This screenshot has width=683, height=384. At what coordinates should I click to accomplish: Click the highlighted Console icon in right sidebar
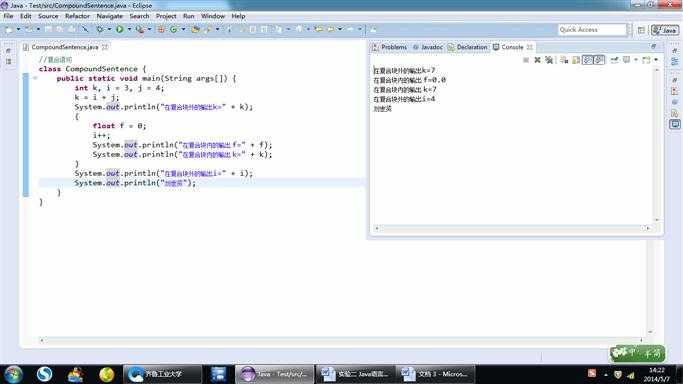tap(675, 125)
